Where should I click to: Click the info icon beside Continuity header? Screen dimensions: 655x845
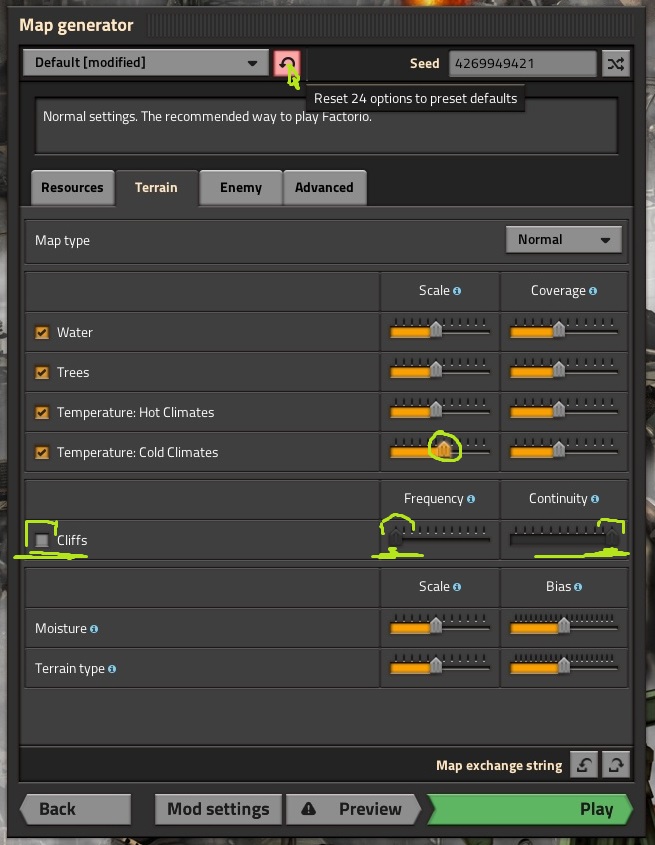[x=595, y=499]
